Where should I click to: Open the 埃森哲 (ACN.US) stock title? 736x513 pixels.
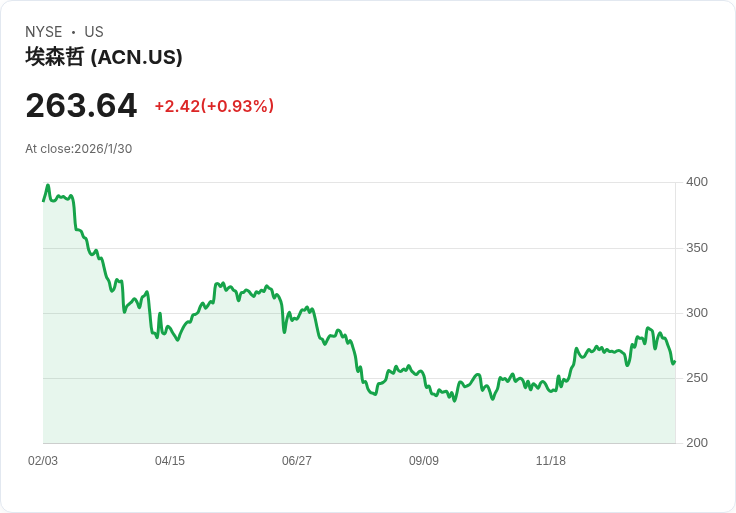(x=104, y=57)
